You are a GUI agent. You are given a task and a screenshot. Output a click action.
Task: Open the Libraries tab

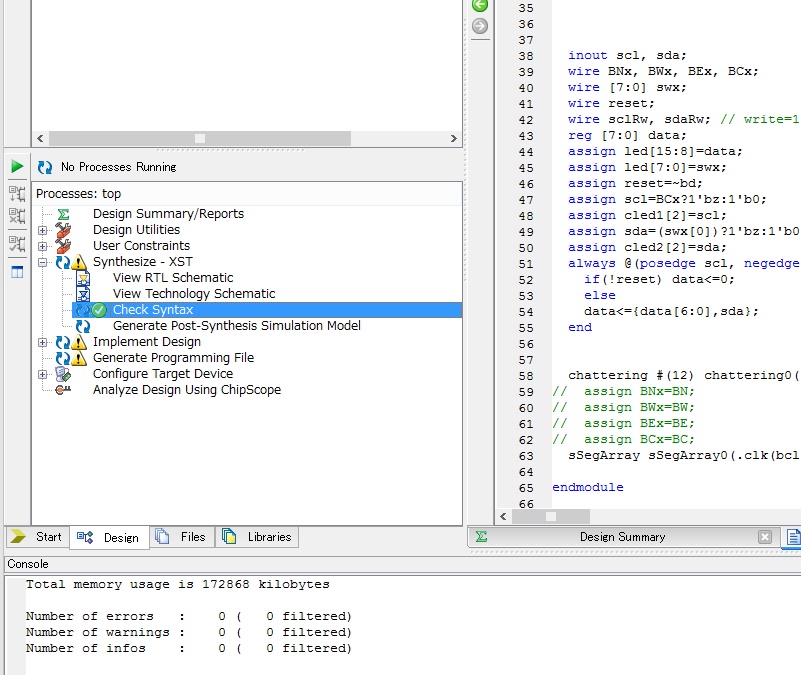pyautogui.click(x=258, y=537)
